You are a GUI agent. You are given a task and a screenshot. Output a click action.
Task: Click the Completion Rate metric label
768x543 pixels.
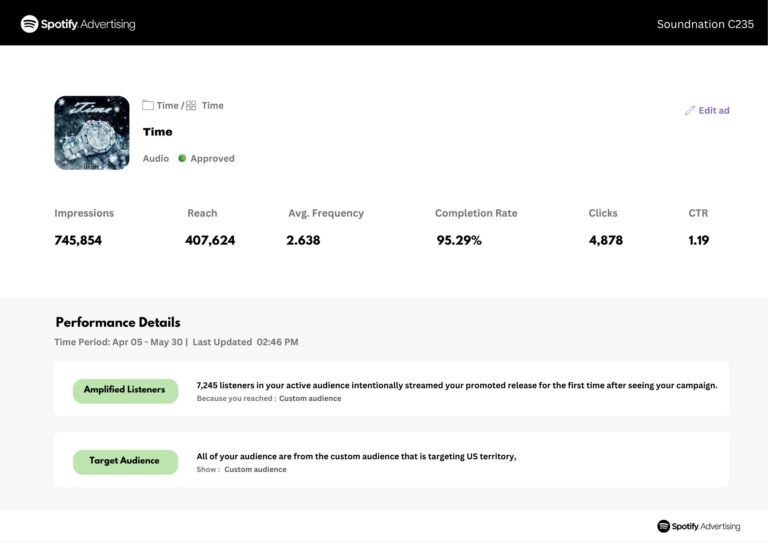click(476, 213)
